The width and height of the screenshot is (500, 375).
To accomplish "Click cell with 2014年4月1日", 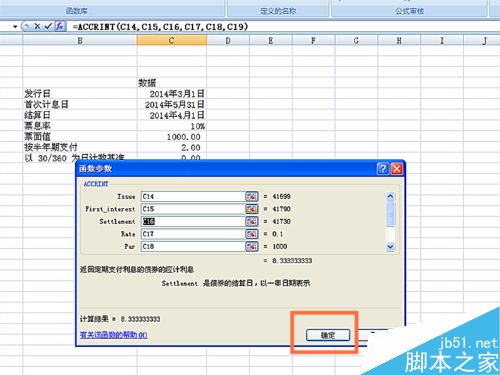I will click(x=172, y=115).
